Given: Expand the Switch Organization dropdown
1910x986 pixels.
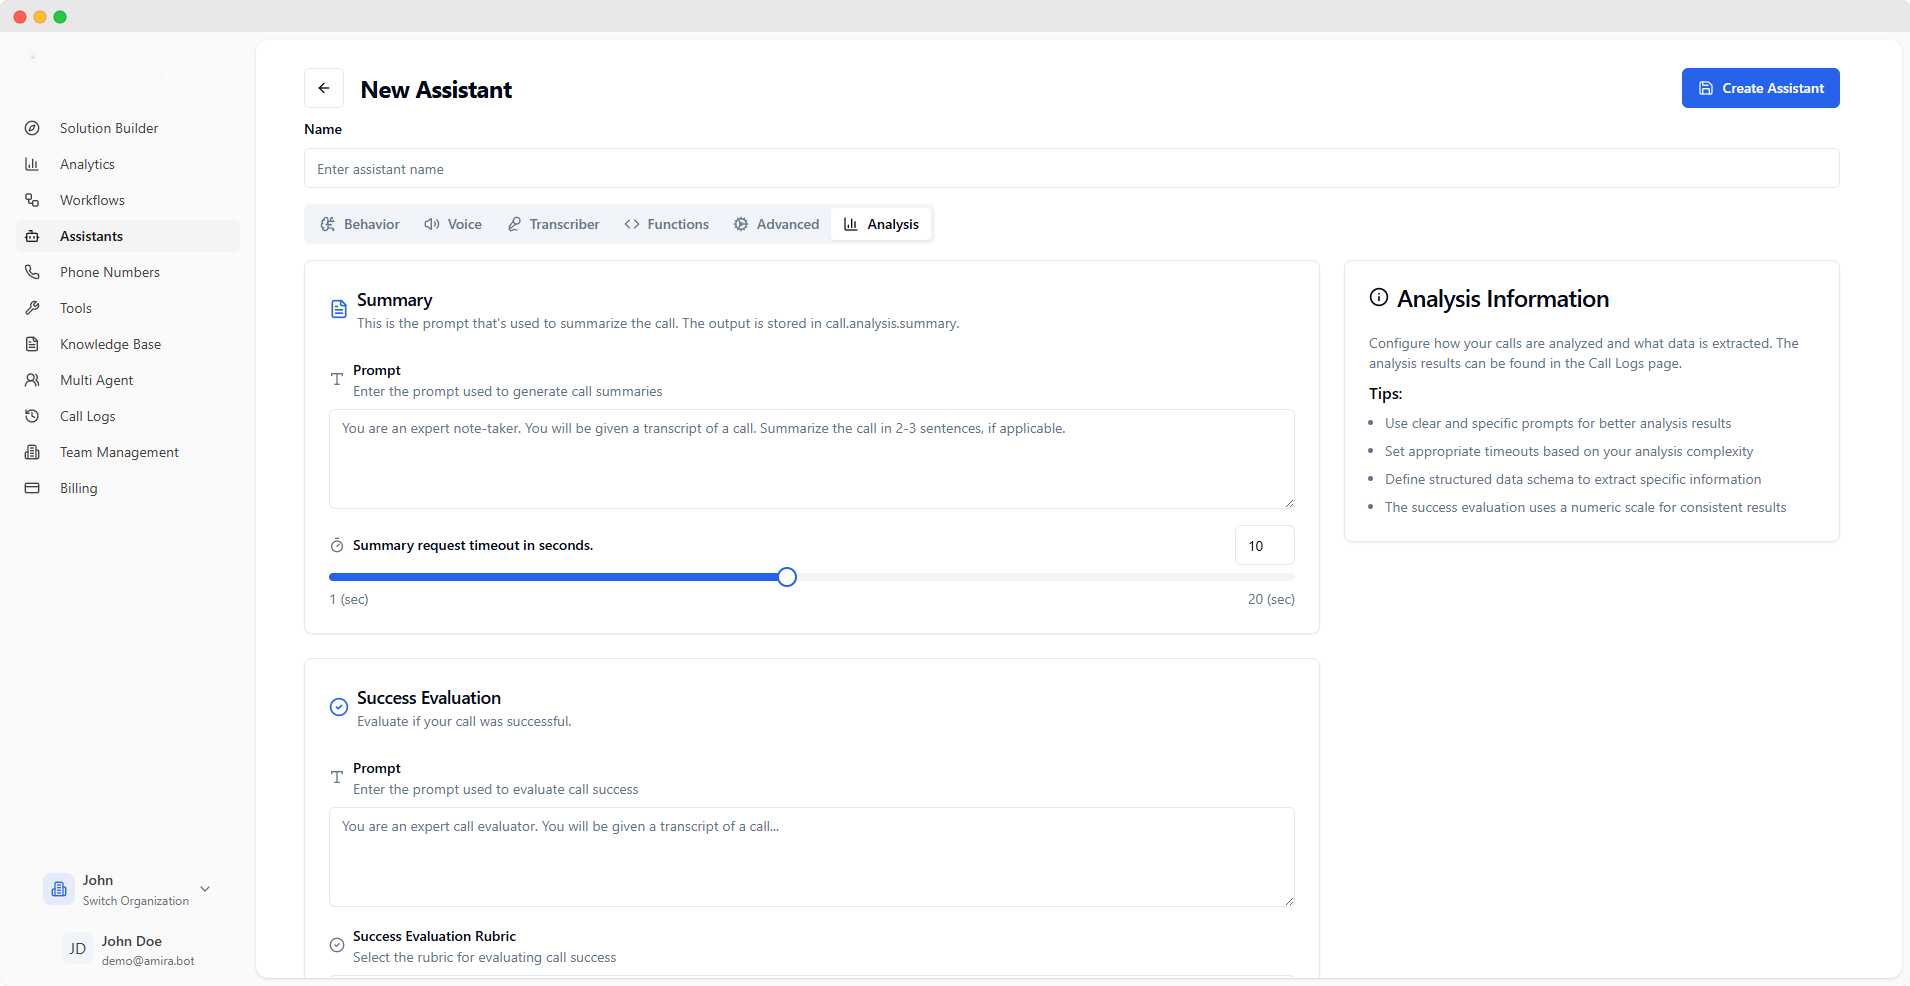Looking at the screenshot, I should (x=204, y=889).
